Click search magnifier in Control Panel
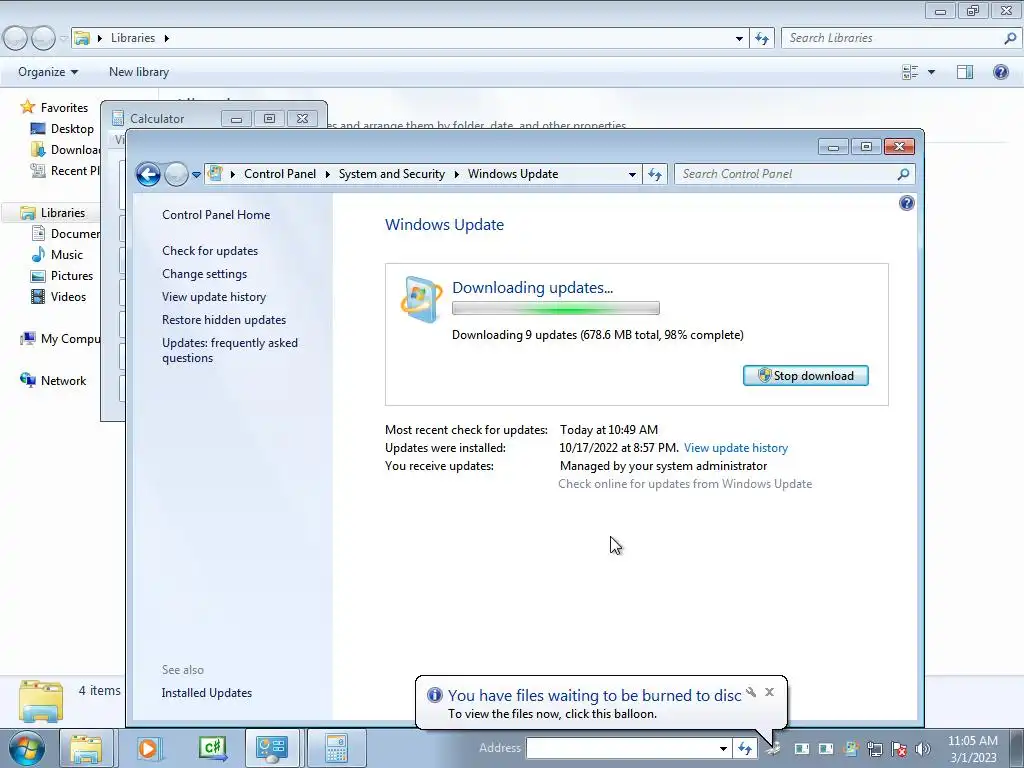 coord(903,174)
